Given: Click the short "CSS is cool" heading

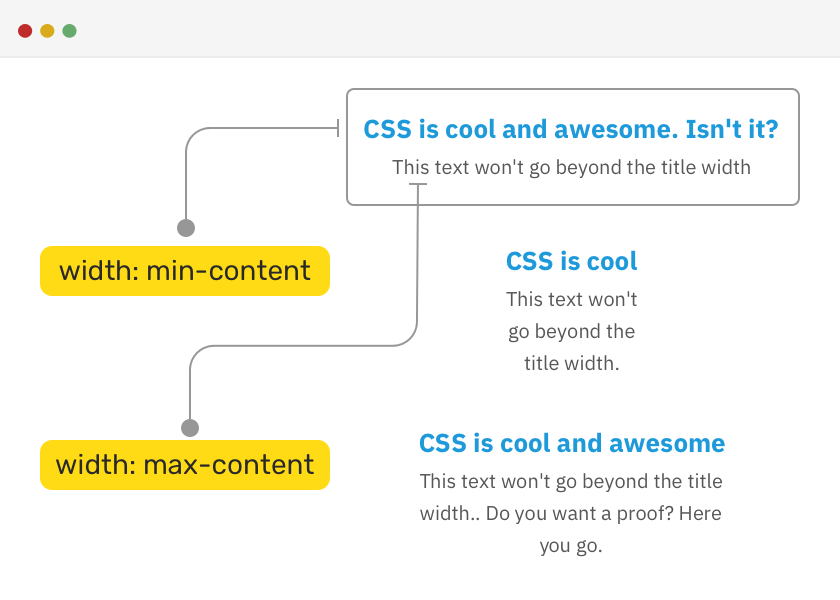Looking at the screenshot, I should tap(571, 262).
